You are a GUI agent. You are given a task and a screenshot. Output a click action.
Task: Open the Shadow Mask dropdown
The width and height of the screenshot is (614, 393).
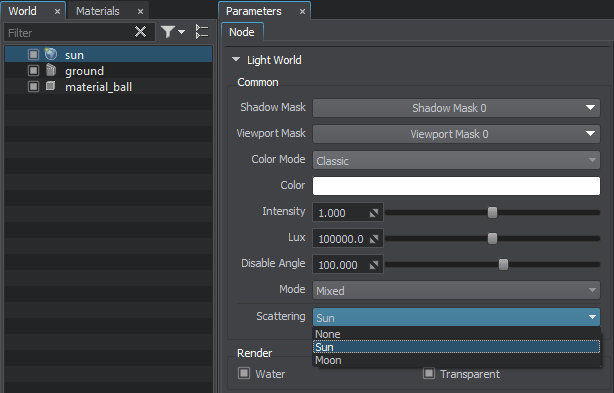point(456,108)
